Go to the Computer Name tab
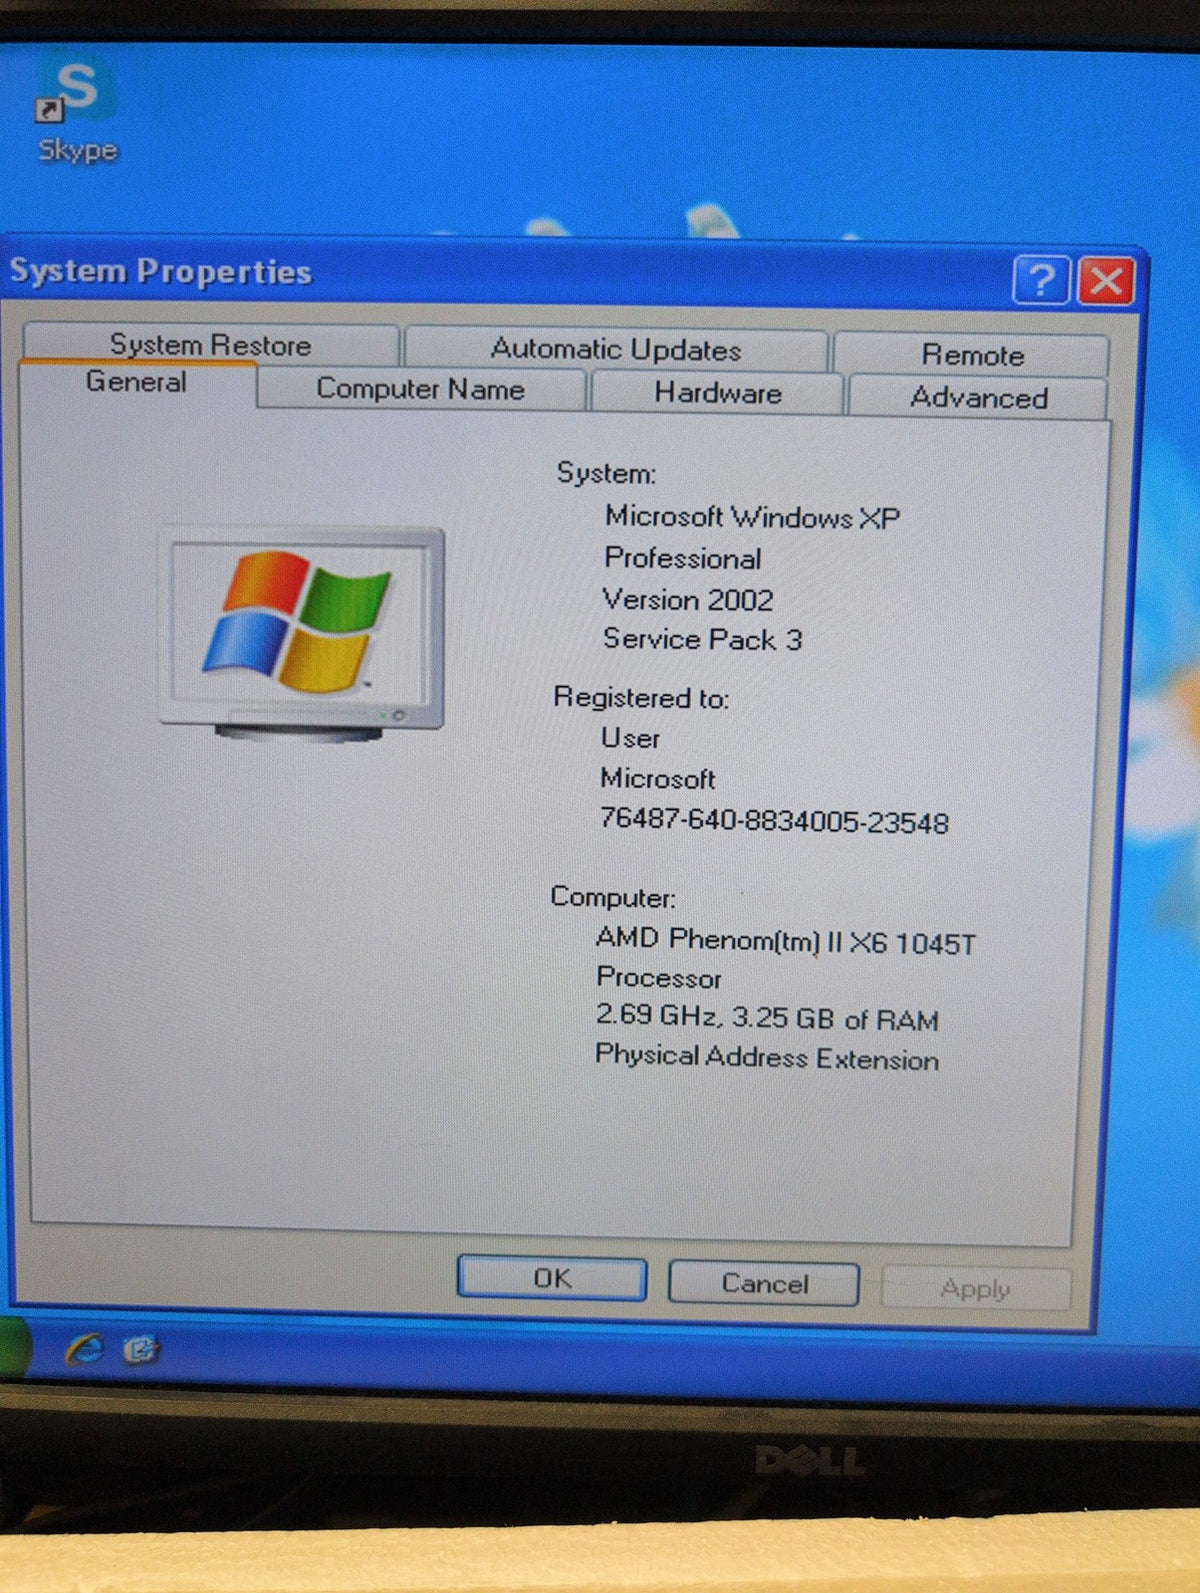 (x=421, y=388)
